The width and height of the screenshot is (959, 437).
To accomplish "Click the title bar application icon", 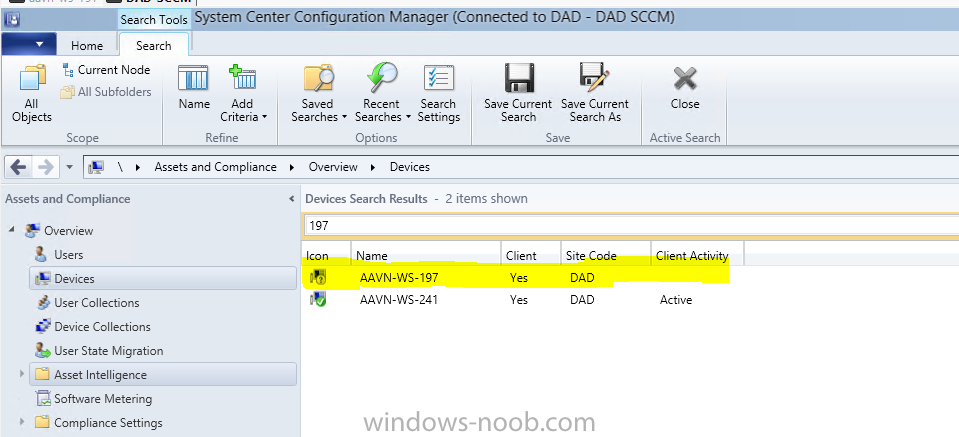I will coord(12,20).
